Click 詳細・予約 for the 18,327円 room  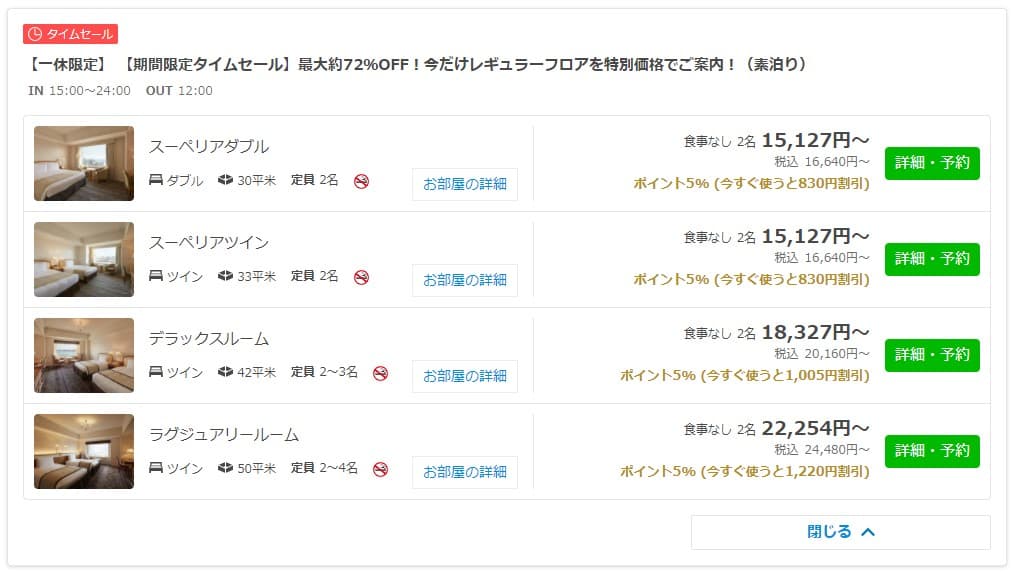tap(932, 355)
